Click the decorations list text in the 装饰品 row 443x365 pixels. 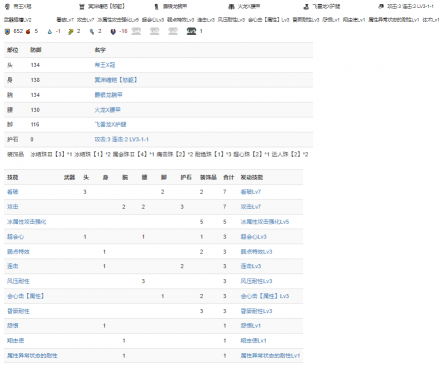pos(169,154)
